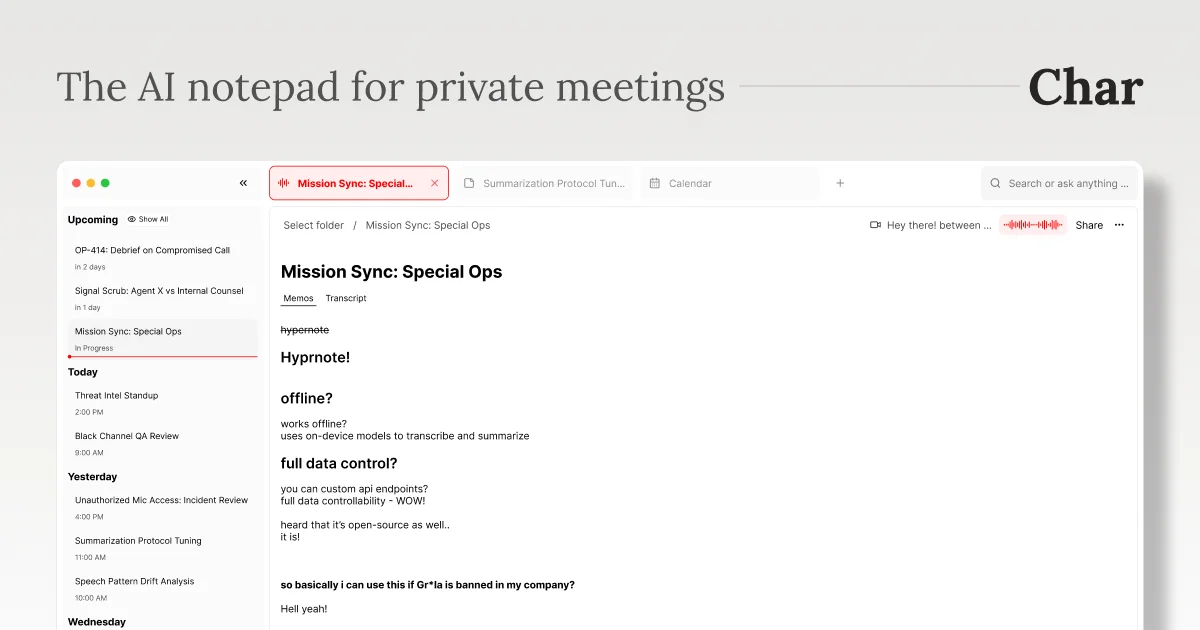Click the video camera meeting icon
Image resolution: width=1200 pixels, height=630 pixels.
pos(875,225)
